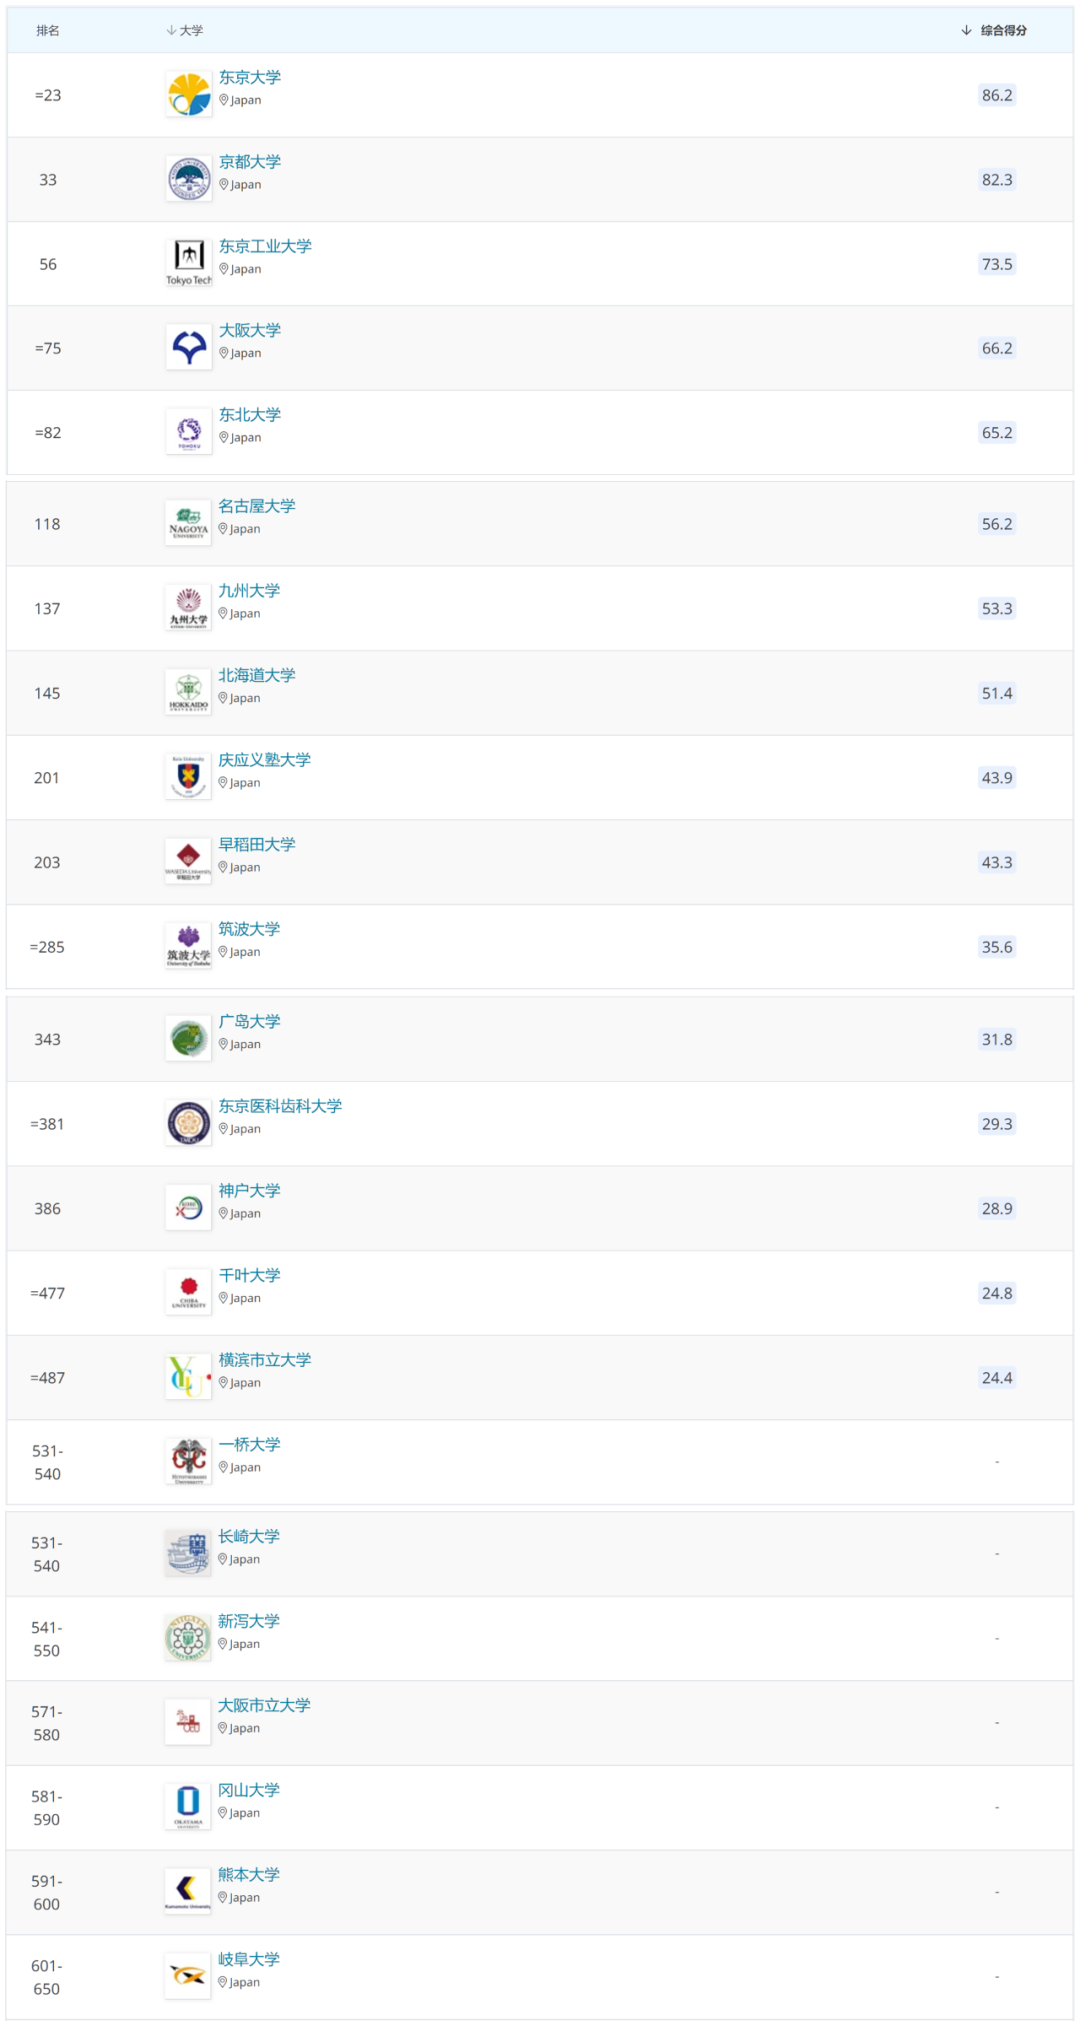Click the Tokyo Tech logo icon

tap(189, 264)
